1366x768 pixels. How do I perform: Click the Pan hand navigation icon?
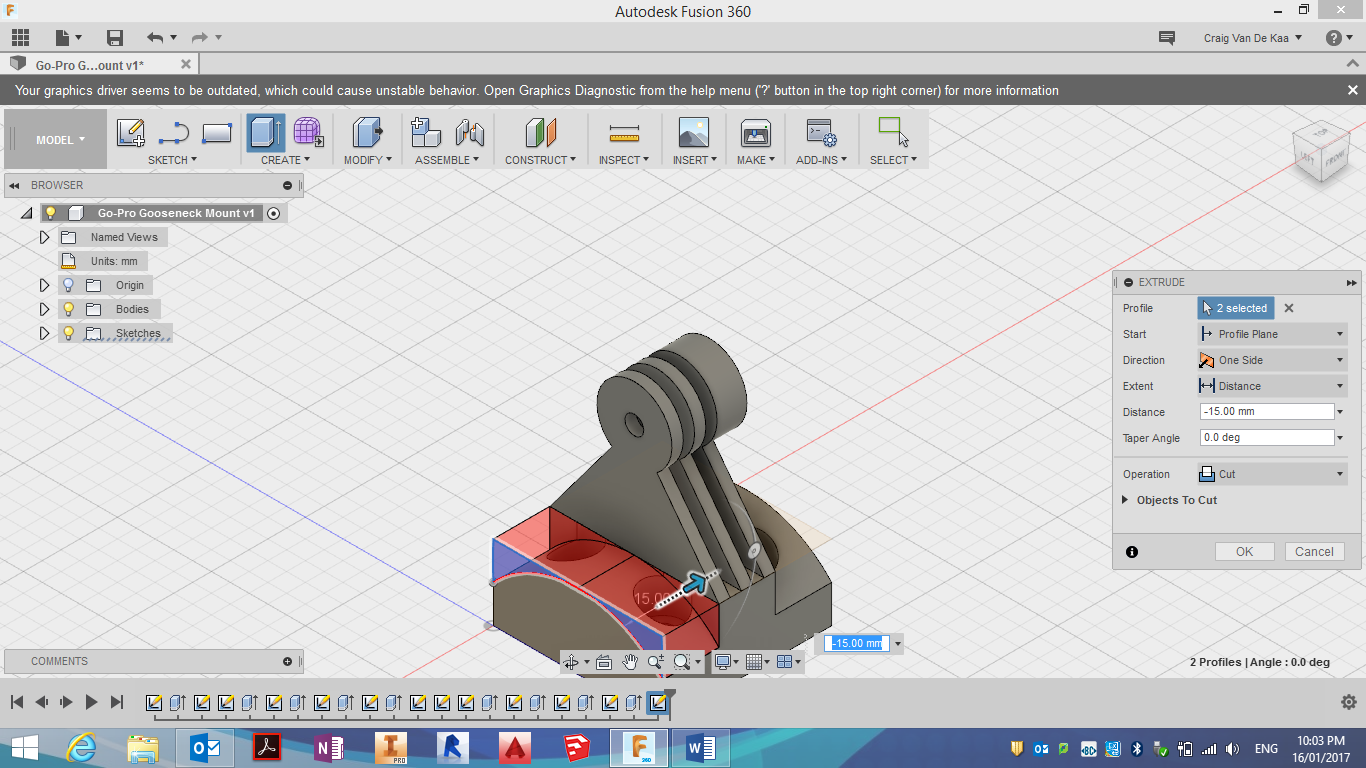(630, 661)
